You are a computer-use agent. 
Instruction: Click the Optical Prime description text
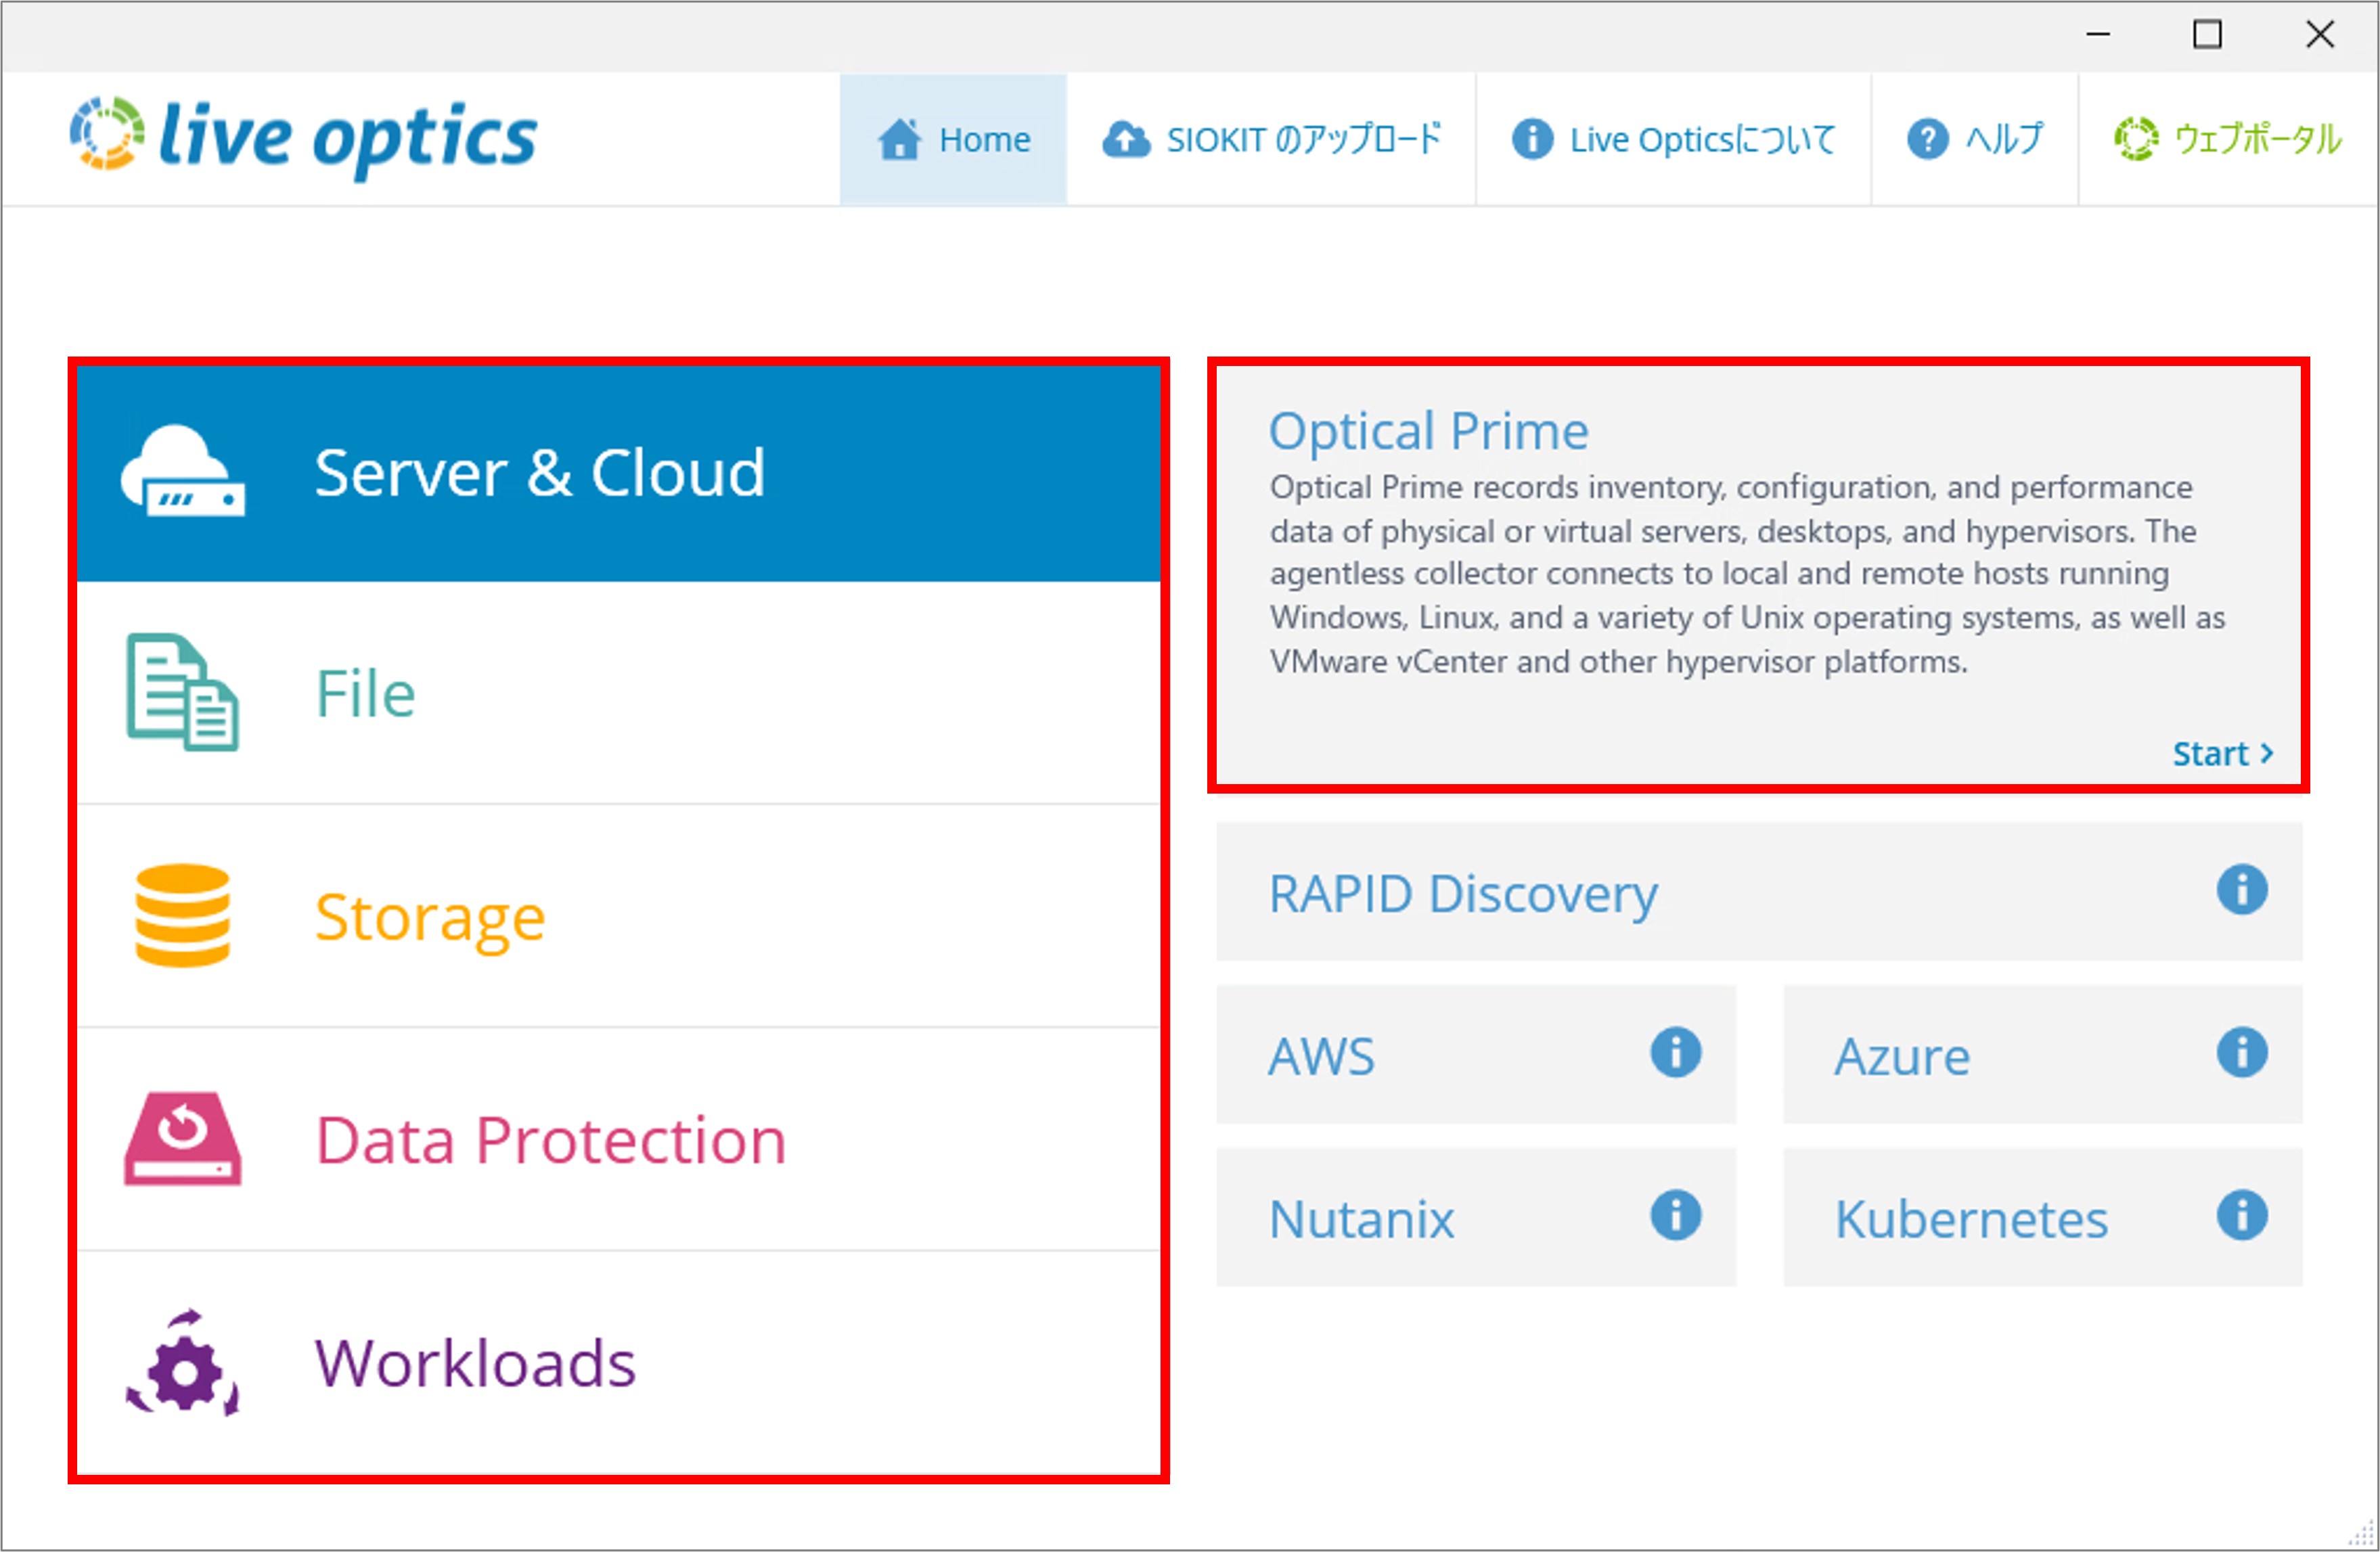[1747, 574]
